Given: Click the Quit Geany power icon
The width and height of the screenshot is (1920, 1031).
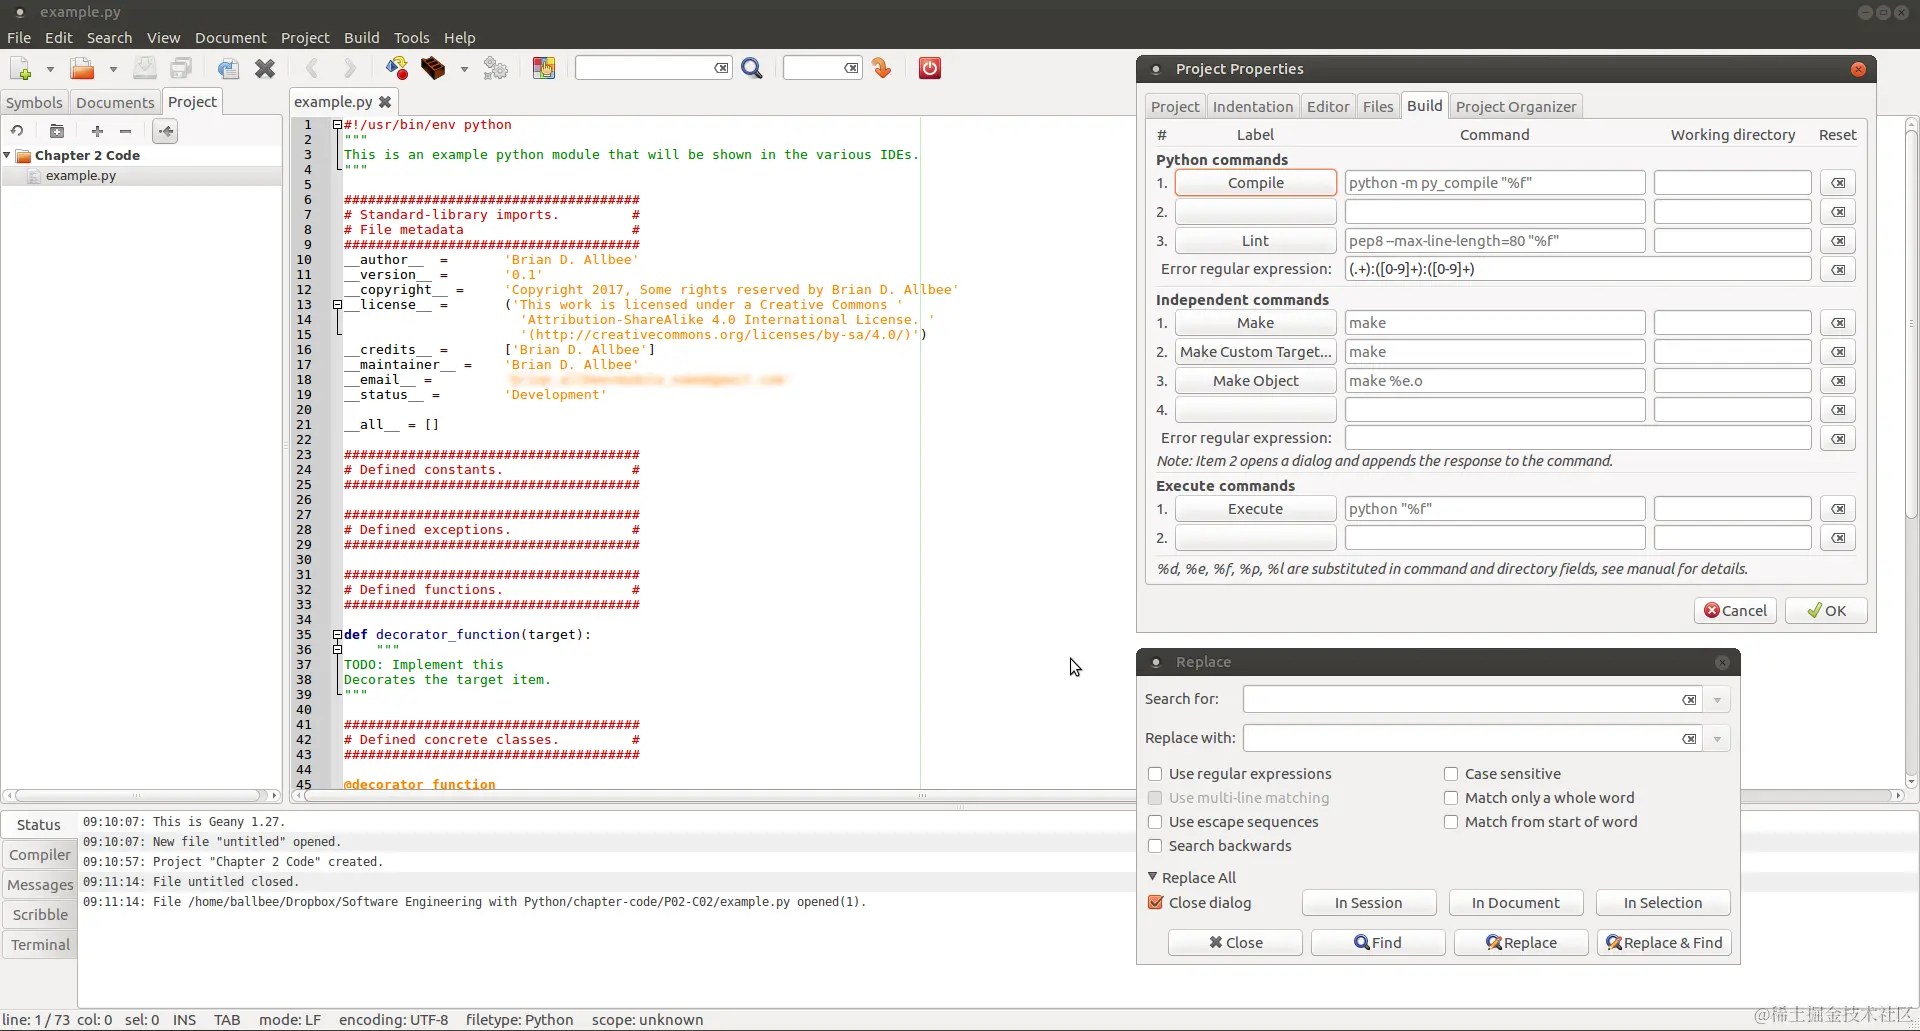Looking at the screenshot, I should click(x=930, y=68).
